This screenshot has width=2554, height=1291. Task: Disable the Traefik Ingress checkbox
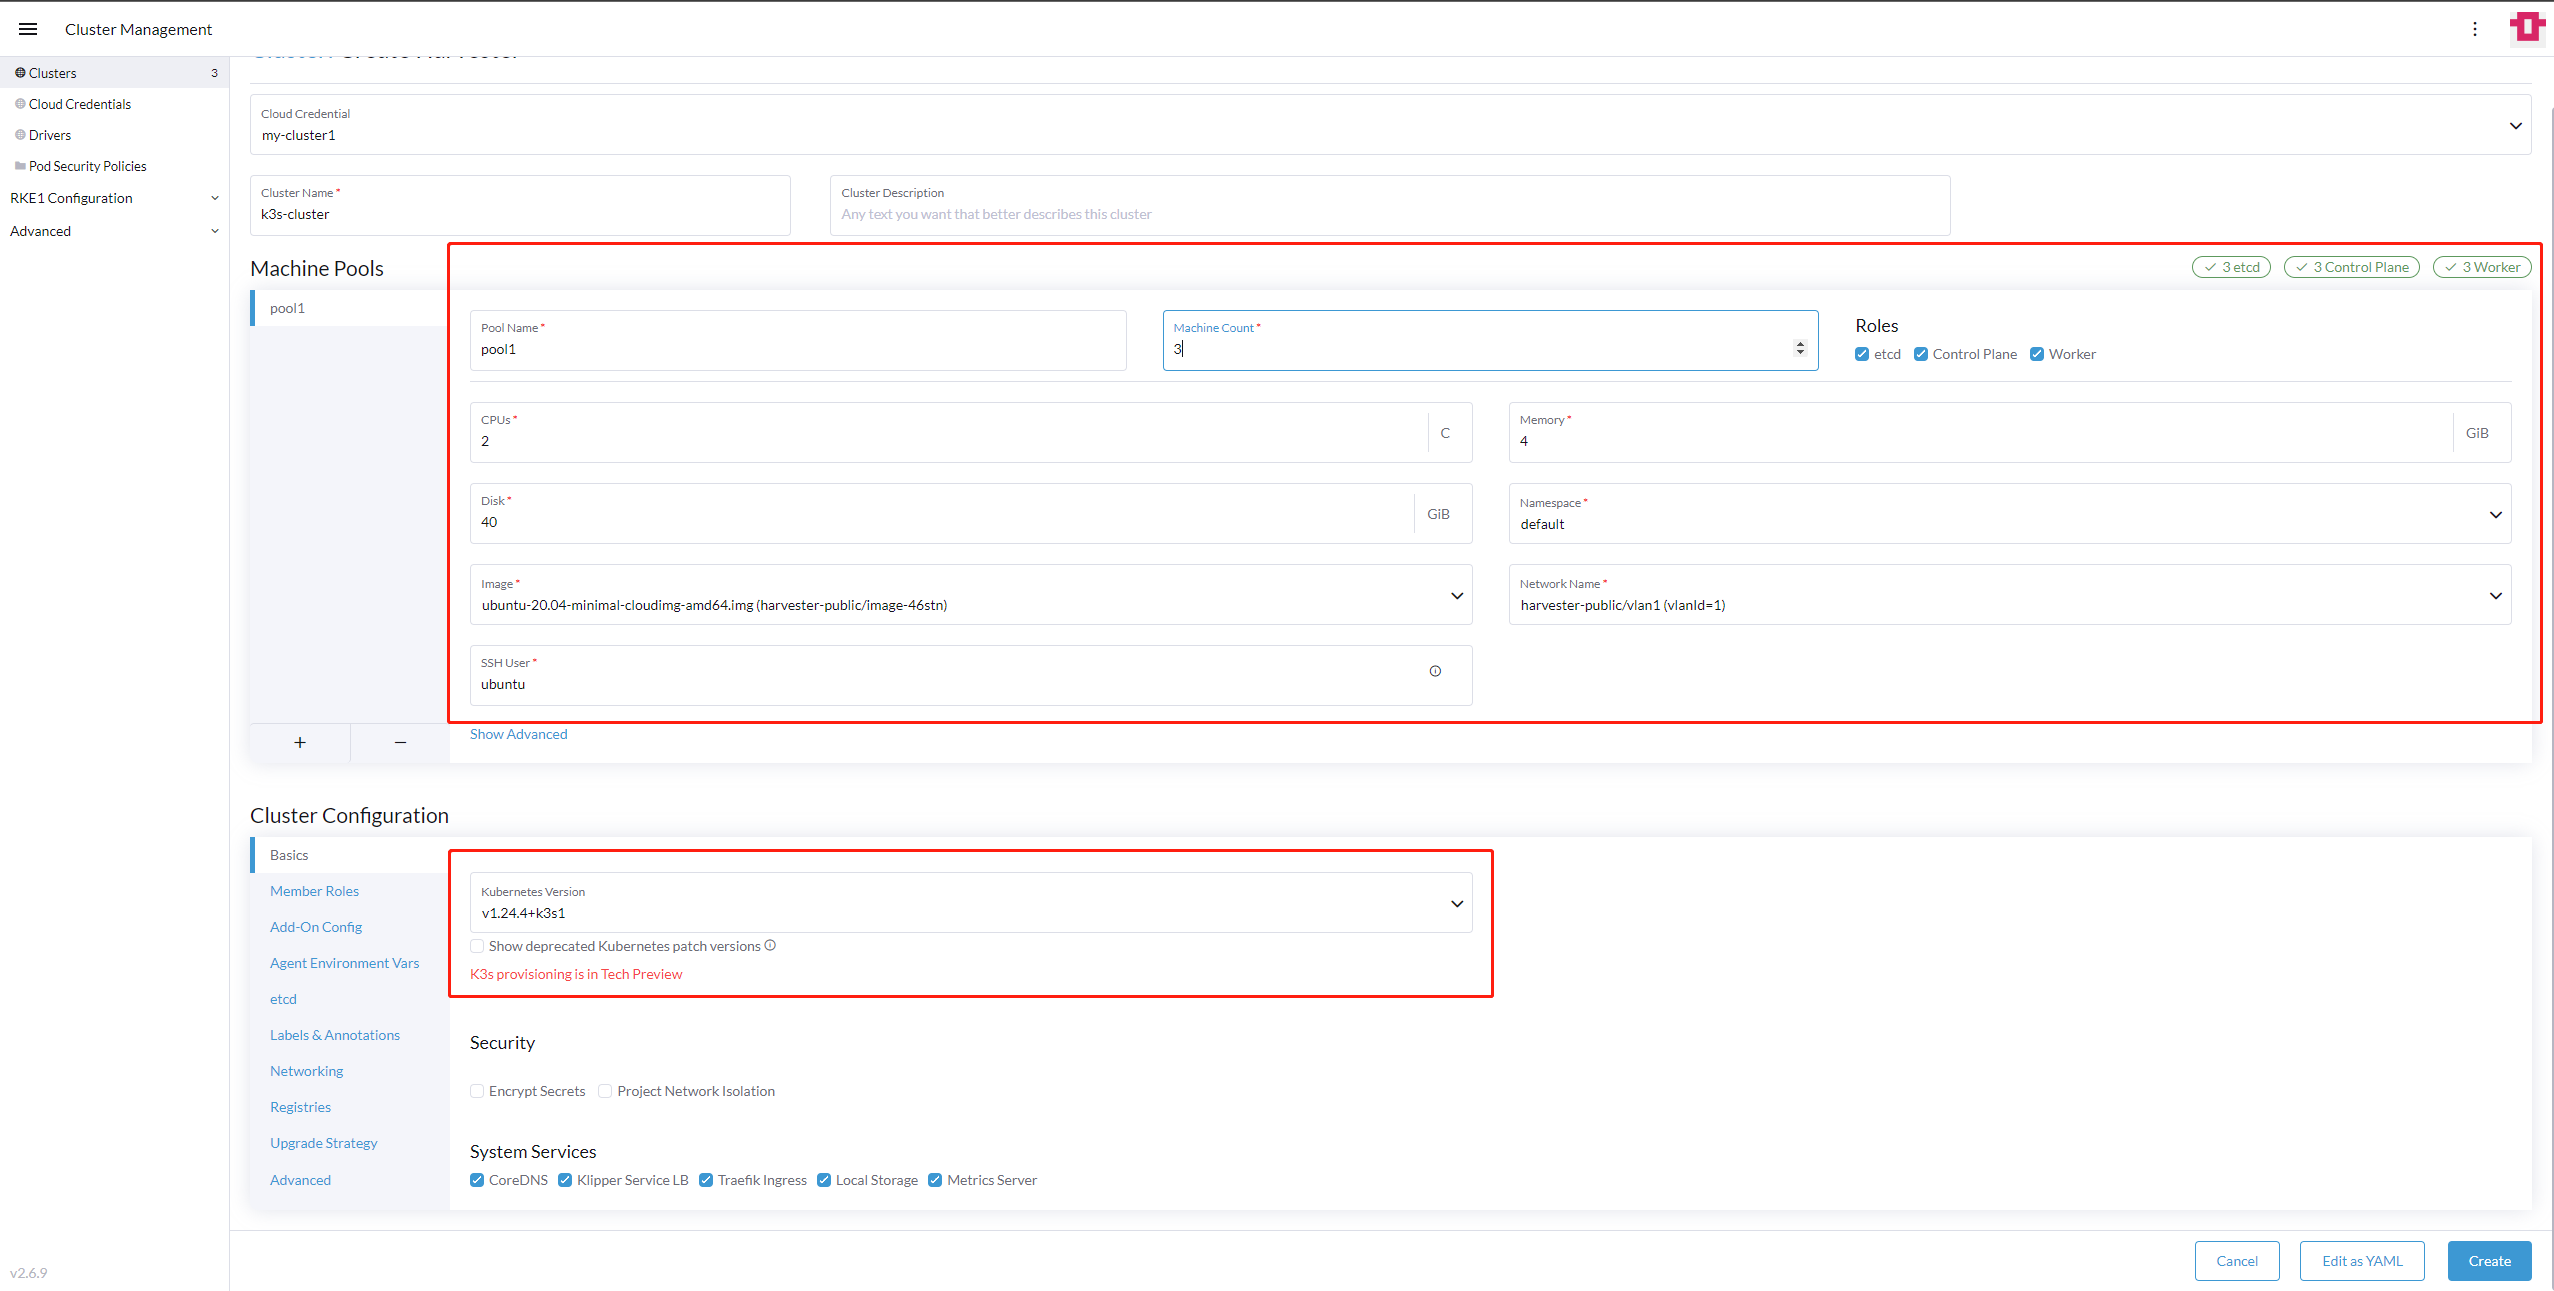pos(706,1180)
